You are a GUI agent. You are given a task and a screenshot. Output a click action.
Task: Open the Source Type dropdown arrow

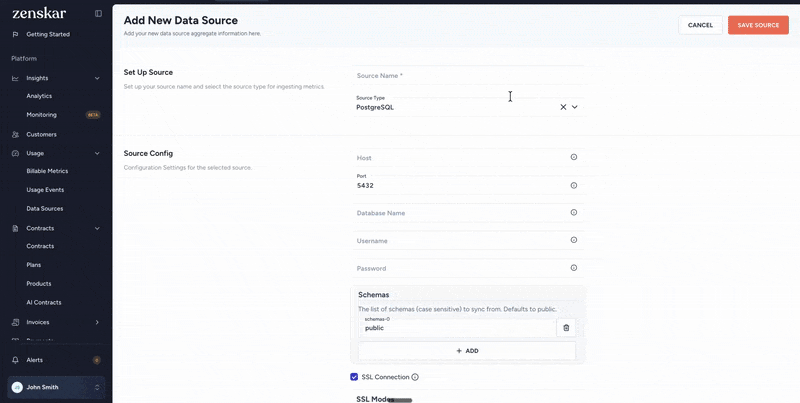click(574, 107)
